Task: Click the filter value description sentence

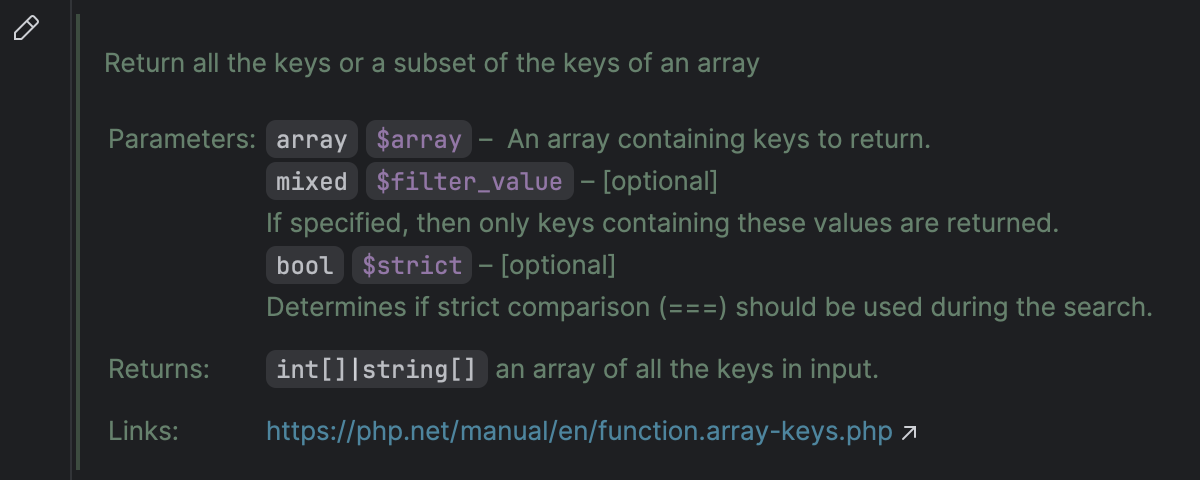Action: point(662,223)
